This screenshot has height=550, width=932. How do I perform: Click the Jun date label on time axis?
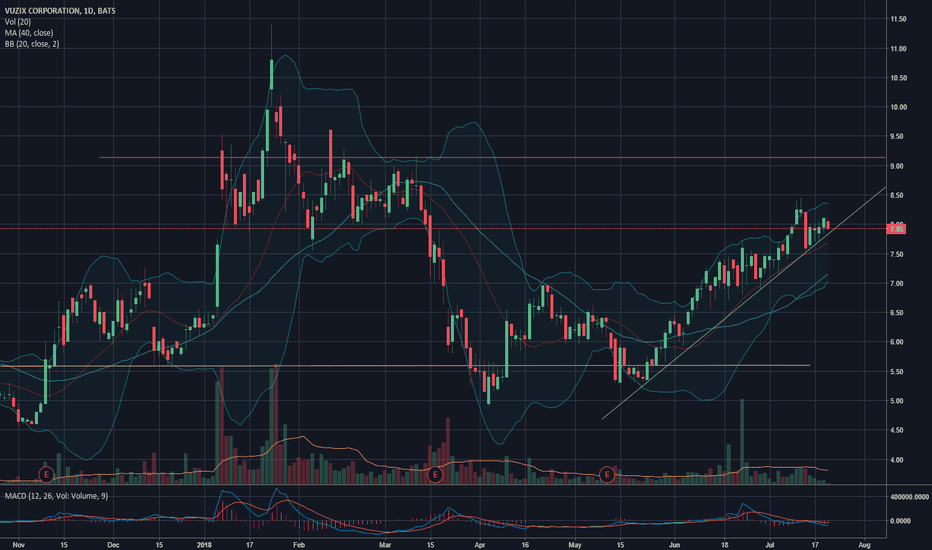coord(674,544)
